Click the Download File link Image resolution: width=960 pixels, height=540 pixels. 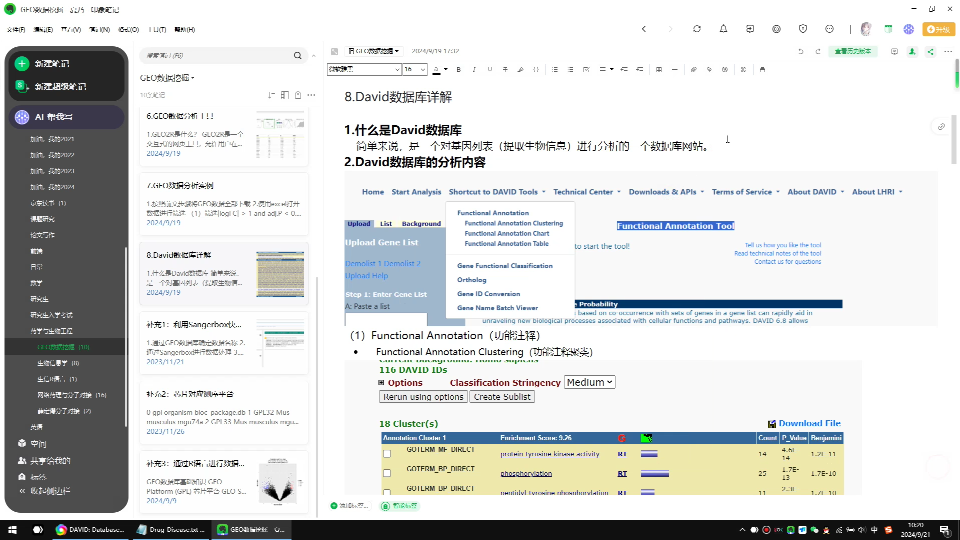809,423
